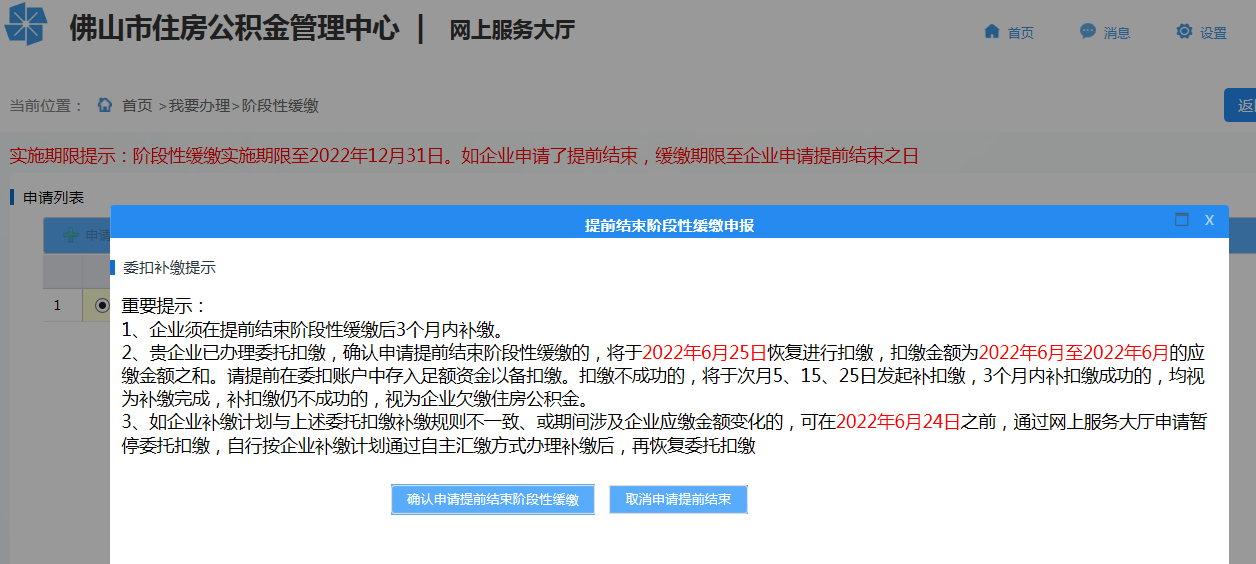
Task: Go to 首页 in the breadcrumb
Action: 137,106
